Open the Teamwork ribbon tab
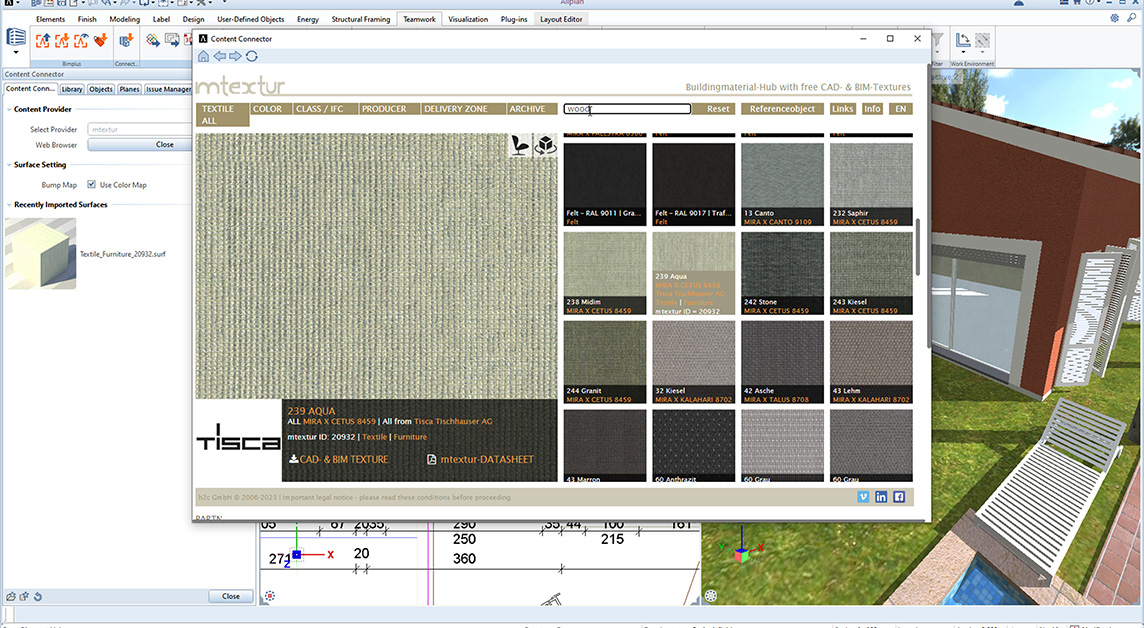This screenshot has height=628, width=1144. click(x=420, y=19)
